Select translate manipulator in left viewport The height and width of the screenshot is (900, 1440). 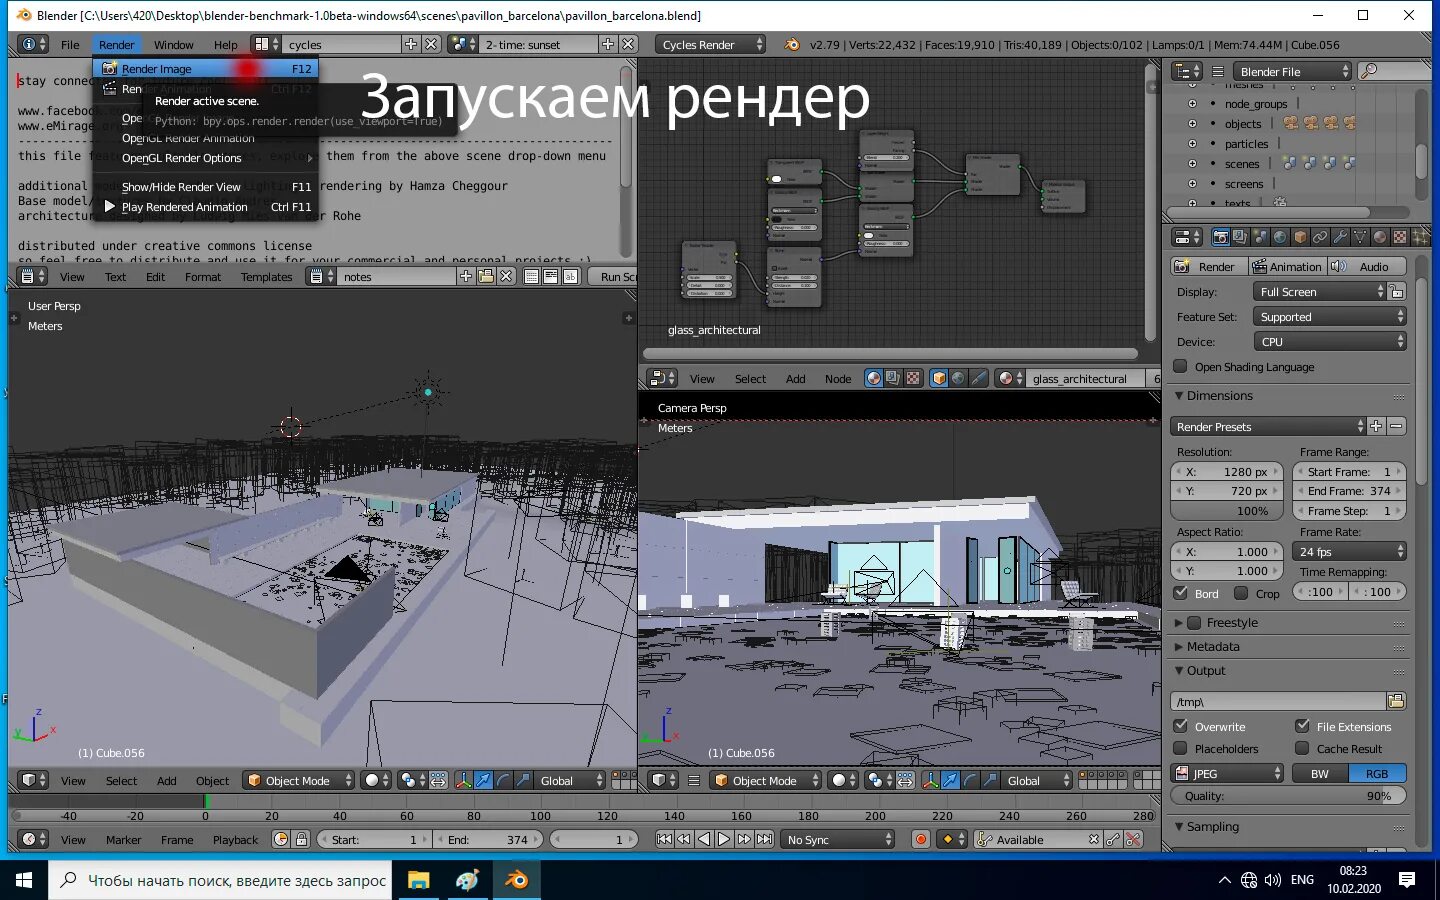(x=484, y=780)
